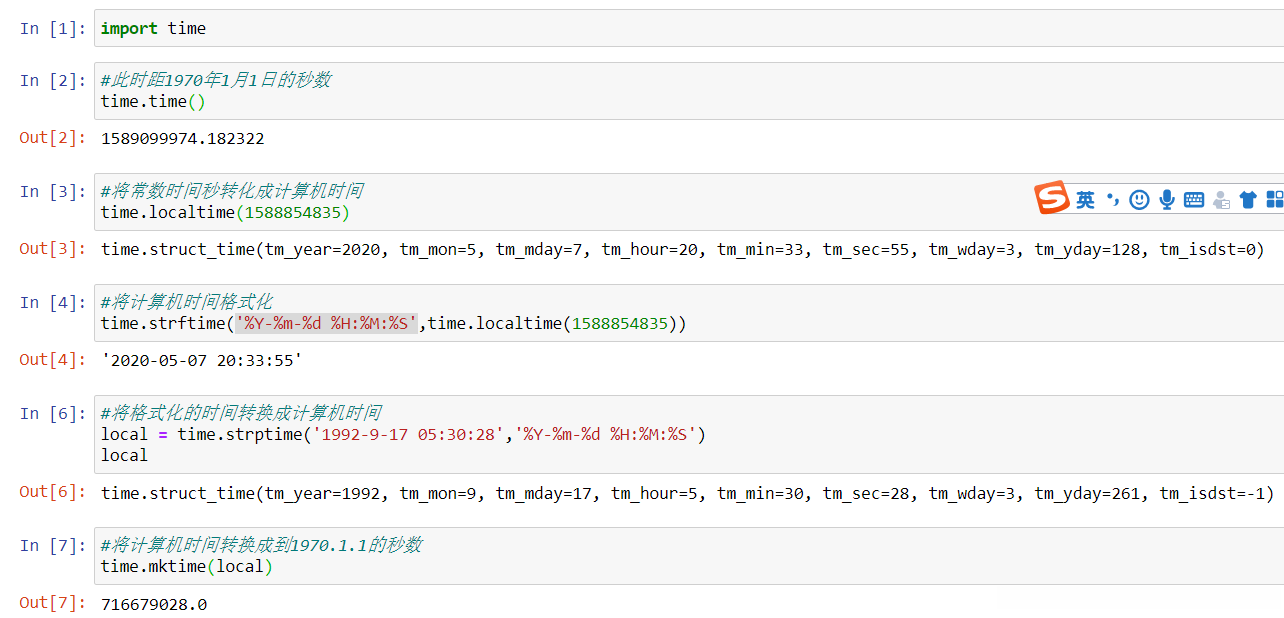Screen dimensions: 1284x618
Task: Open the soft keyboard icon
Action: pyautogui.click(x=1193, y=200)
